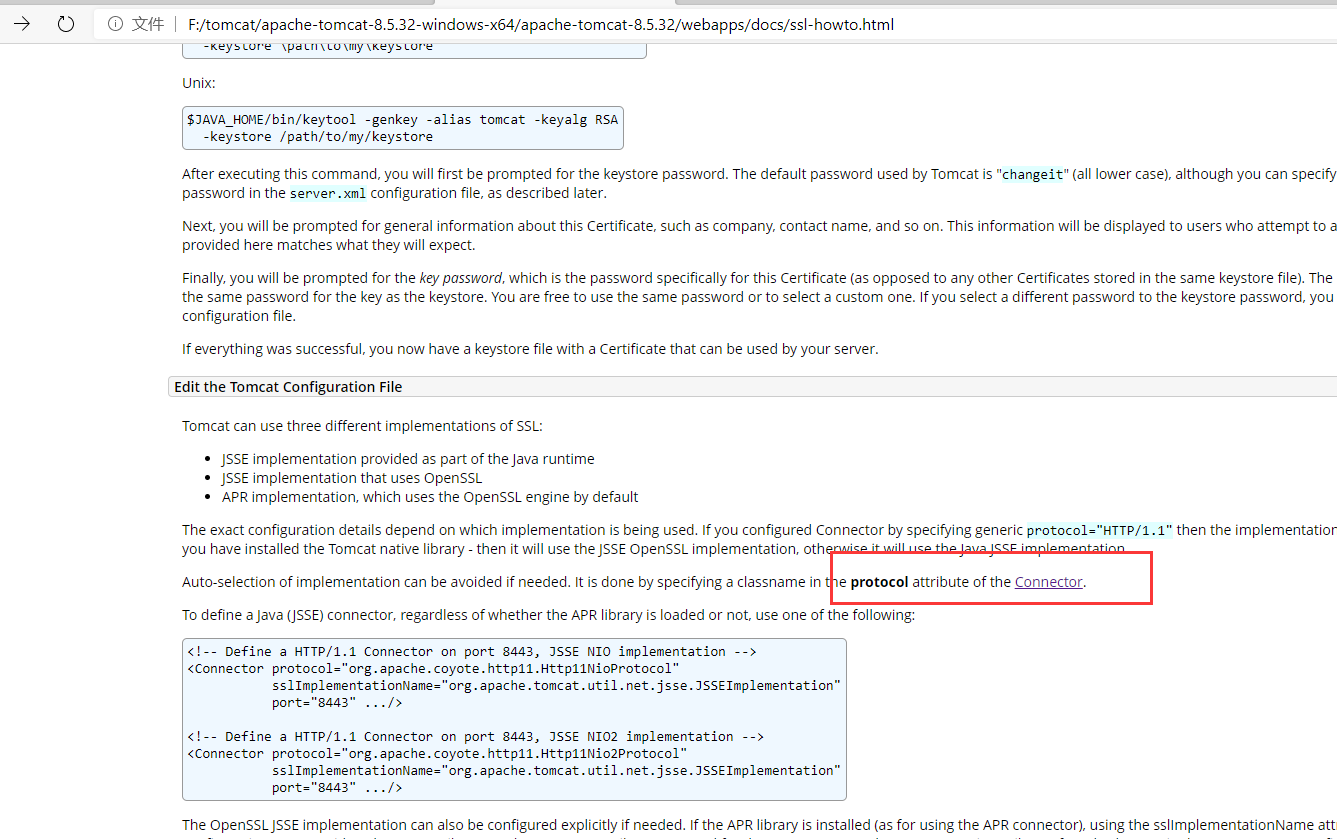Image resolution: width=1337 pixels, height=839 pixels.
Task: Click the '文件' label in address bar
Action: pos(148,24)
